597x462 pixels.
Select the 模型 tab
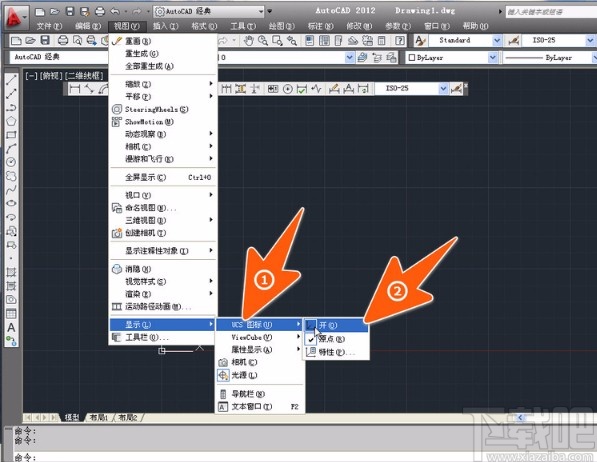pyautogui.click(x=72, y=418)
